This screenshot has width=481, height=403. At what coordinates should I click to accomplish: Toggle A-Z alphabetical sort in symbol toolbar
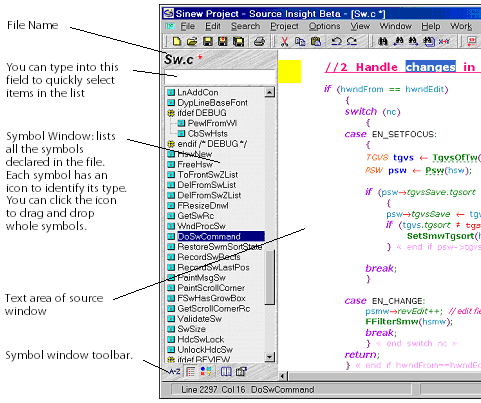pos(174,371)
